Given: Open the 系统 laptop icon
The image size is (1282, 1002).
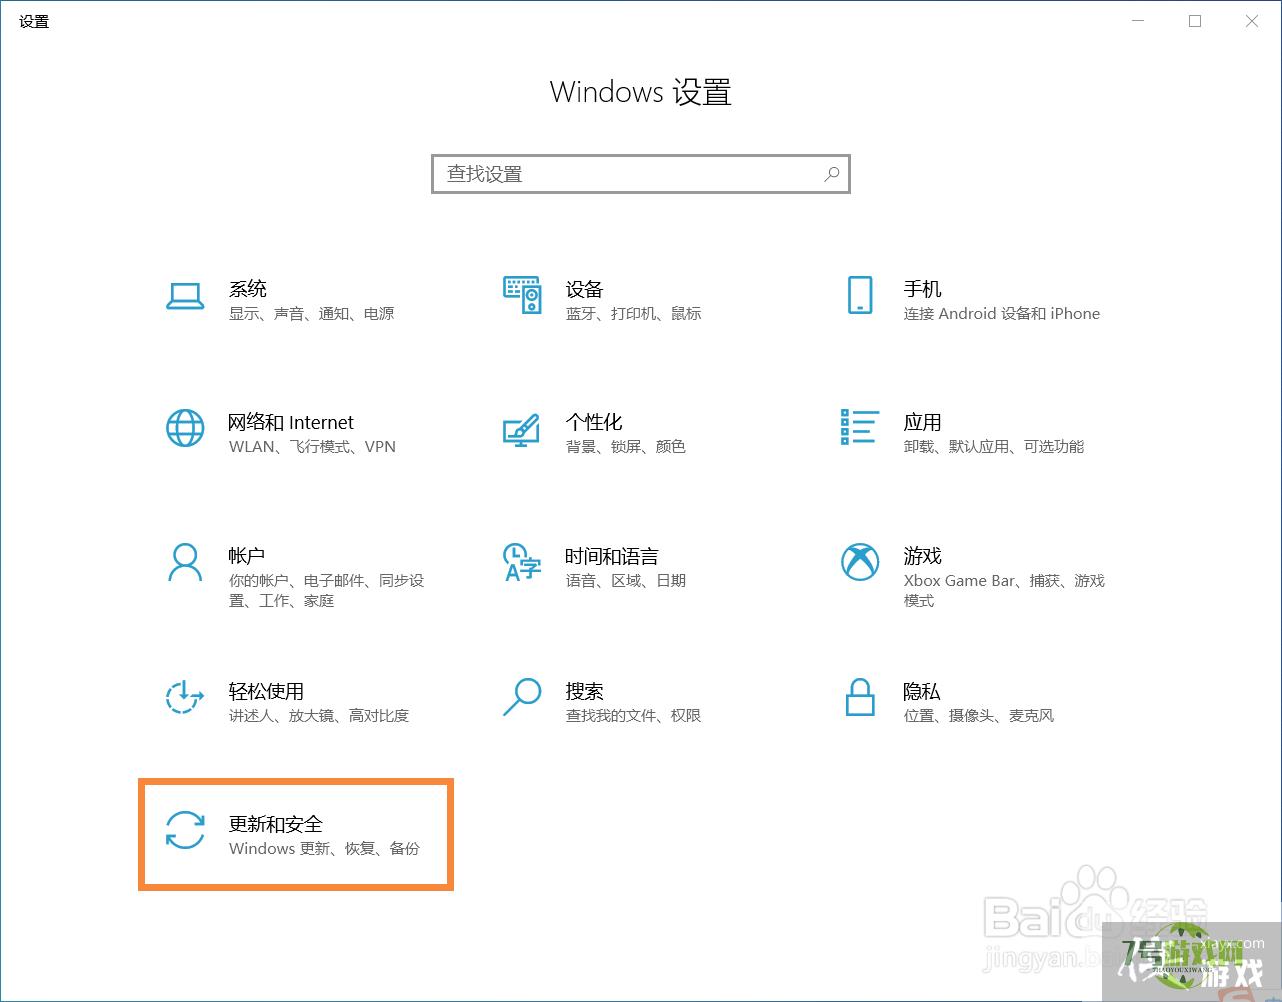Looking at the screenshot, I should tap(185, 296).
